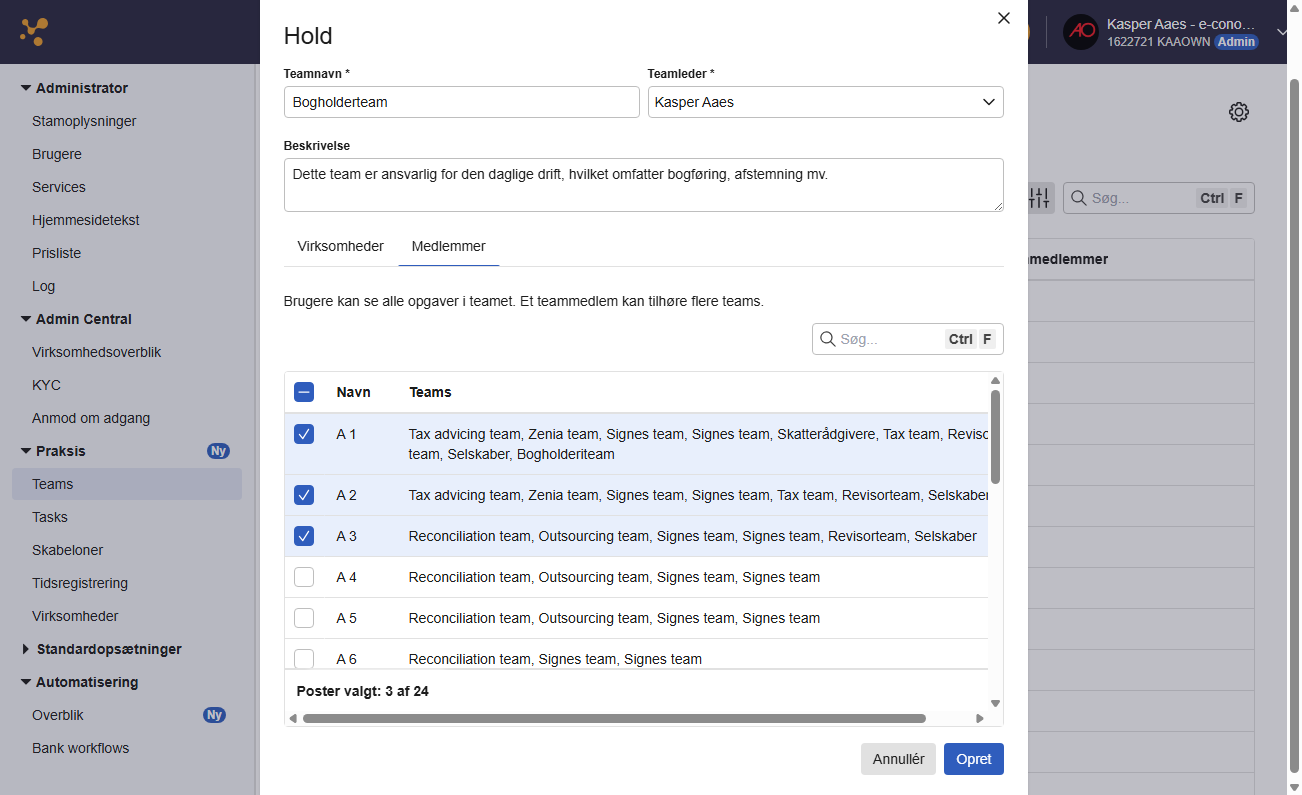Click the members table scroll-down arrow
This screenshot has height=795, width=1302.
pyautogui.click(x=995, y=703)
